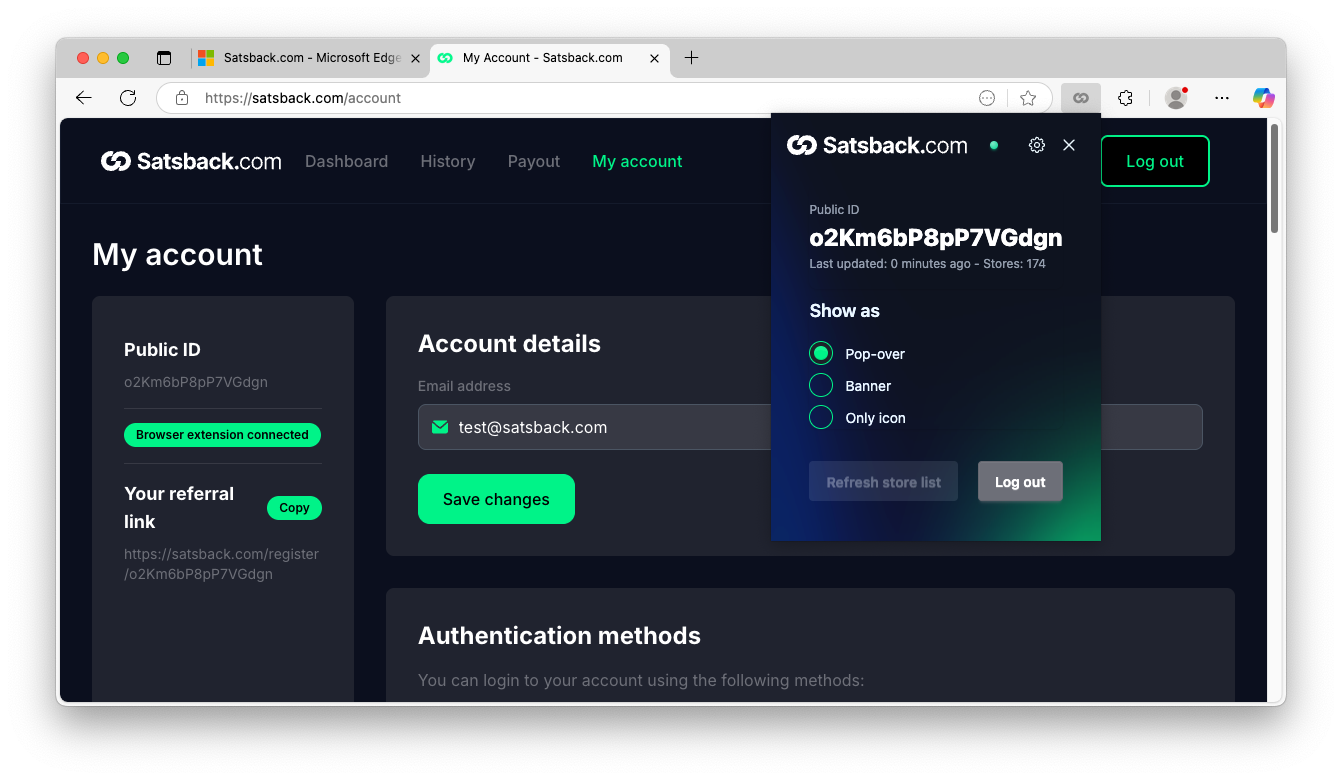1342x780 pixels.
Task: Switch to the Satsback.com - Microsoft Edge tab
Action: [310, 58]
